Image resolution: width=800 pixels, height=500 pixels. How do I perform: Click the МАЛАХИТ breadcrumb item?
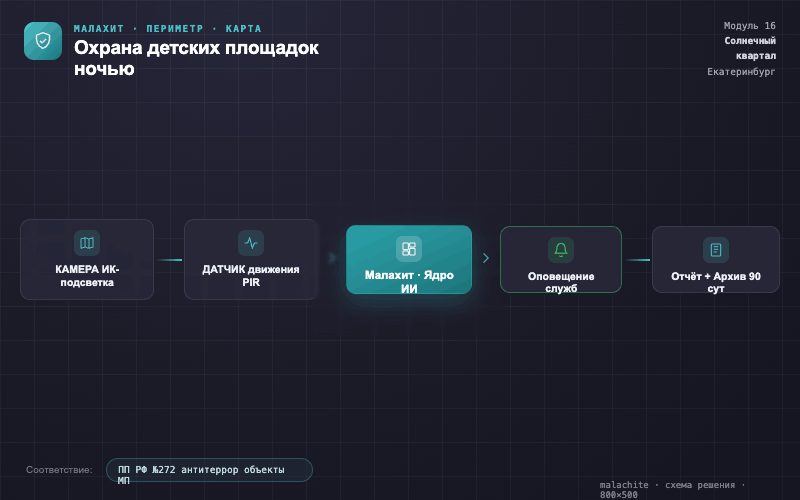tap(98, 29)
